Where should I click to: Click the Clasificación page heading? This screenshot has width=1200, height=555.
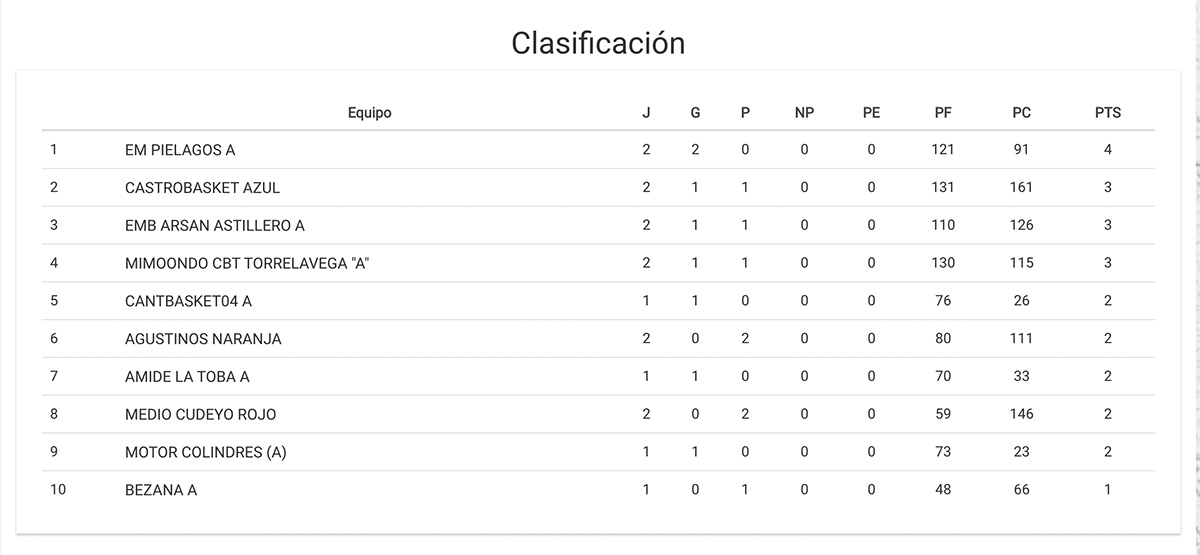click(598, 43)
